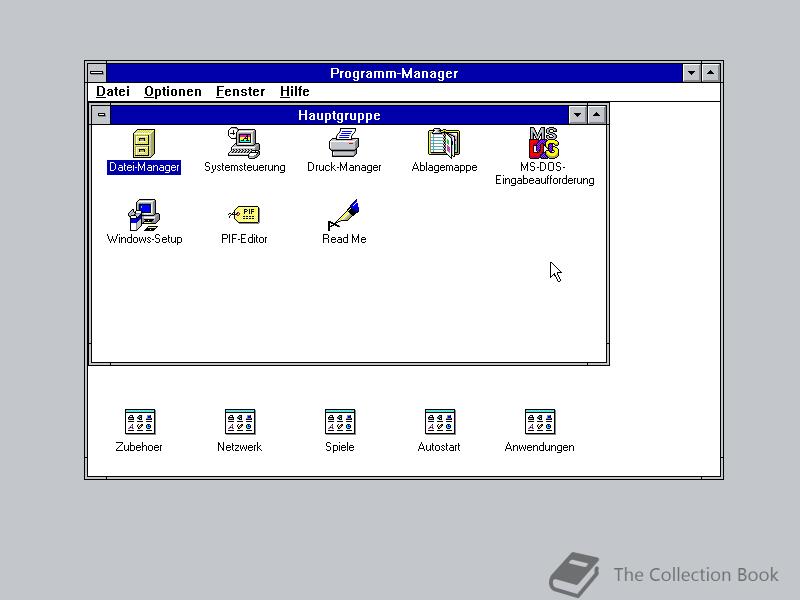Click the 'Eingabeaufforderung' label text
This screenshot has height=600, width=800.
[x=544, y=180]
